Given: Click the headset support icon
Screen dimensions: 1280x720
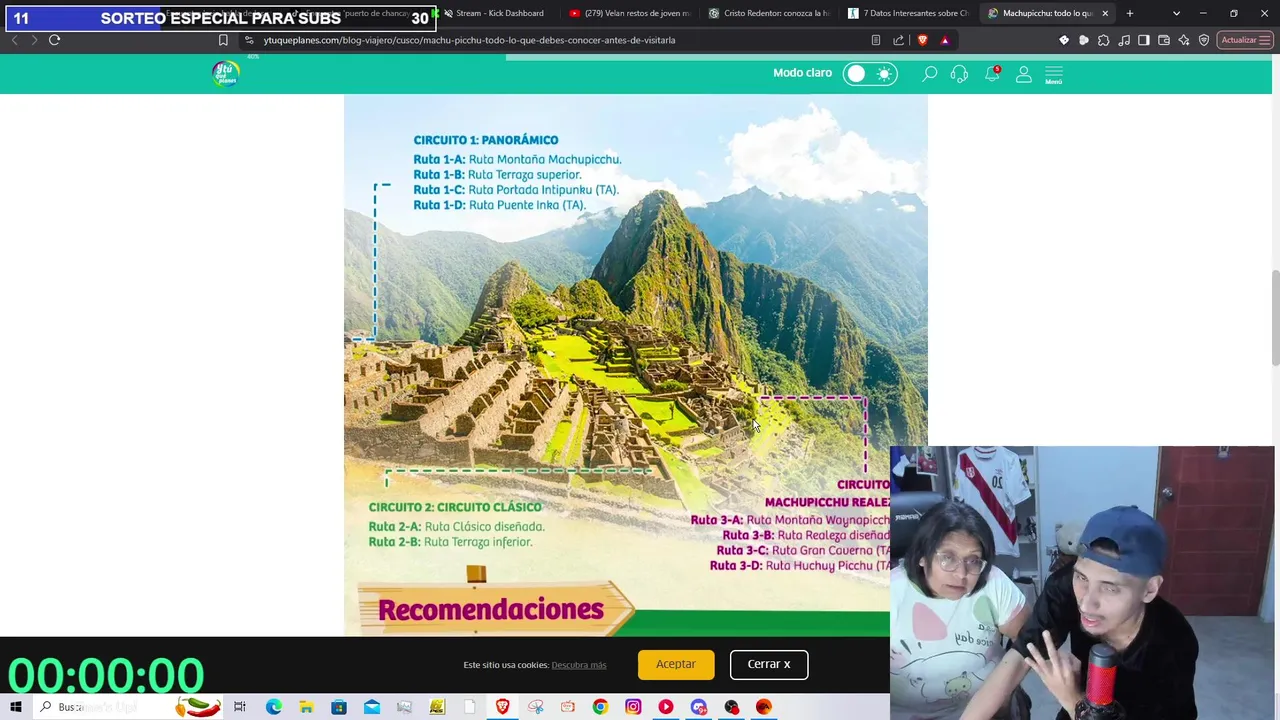Looking at the screenshot, I should pos(959,74).
